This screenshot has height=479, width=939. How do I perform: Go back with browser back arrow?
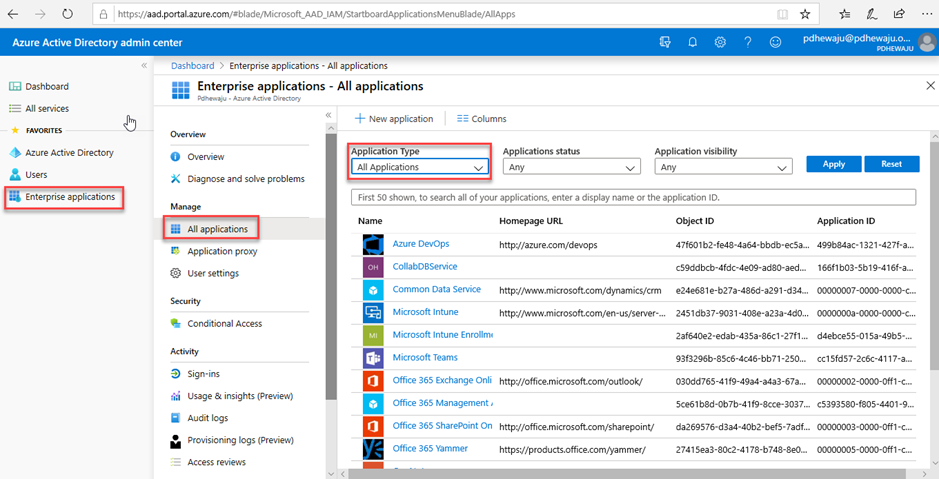(13, 14)
